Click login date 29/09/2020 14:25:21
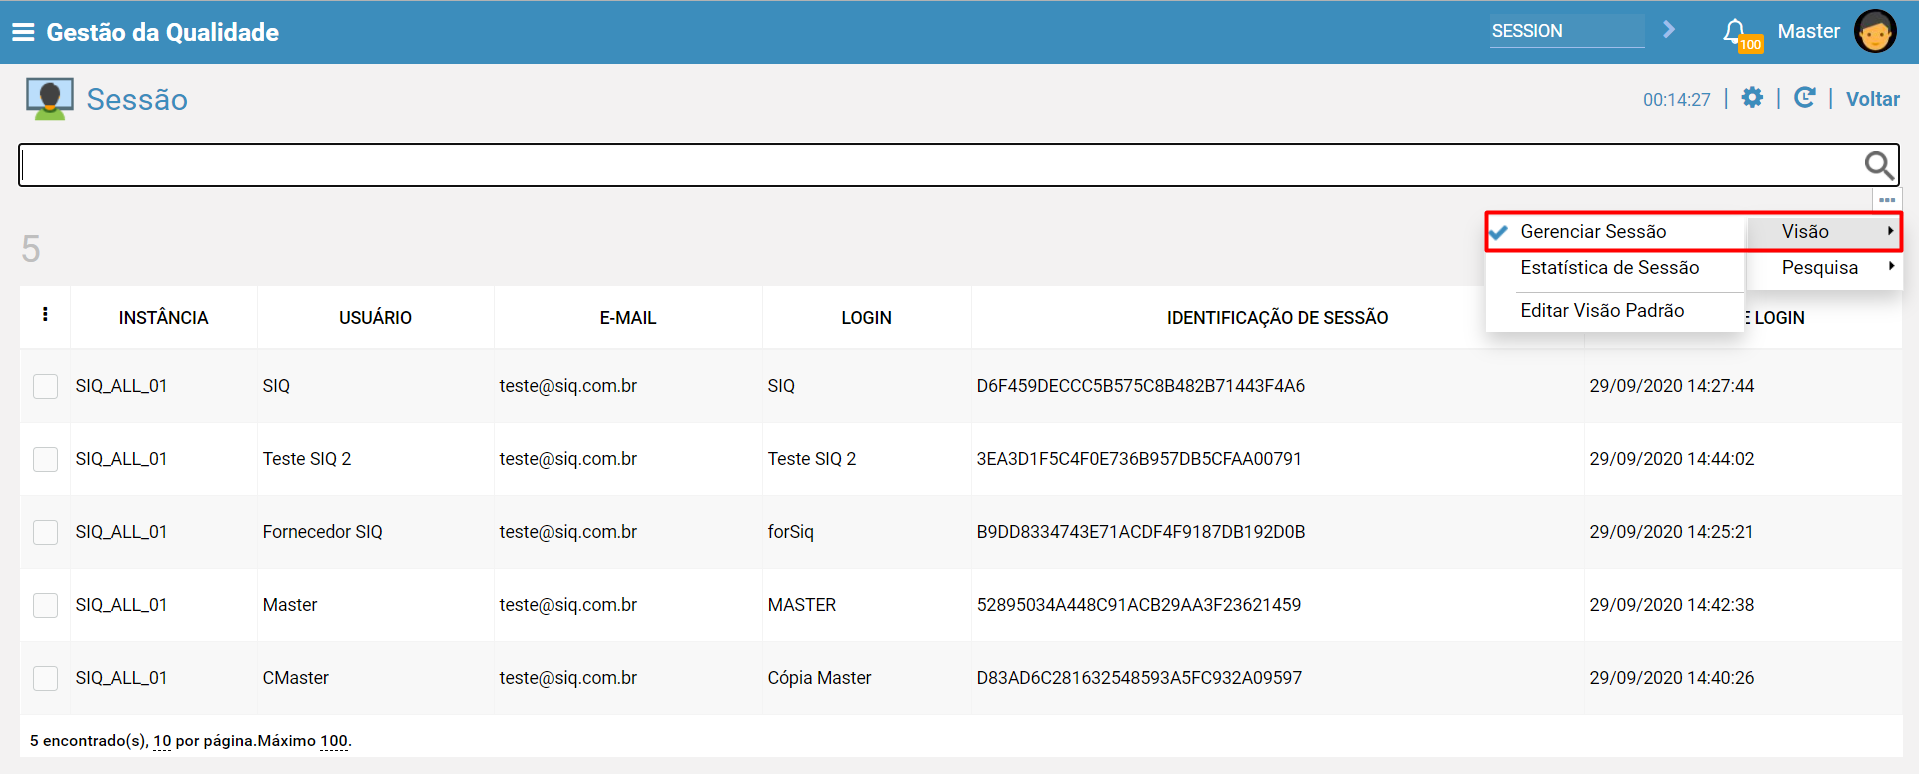This screenshot has width=1919, height=774. pos(1671,532)
